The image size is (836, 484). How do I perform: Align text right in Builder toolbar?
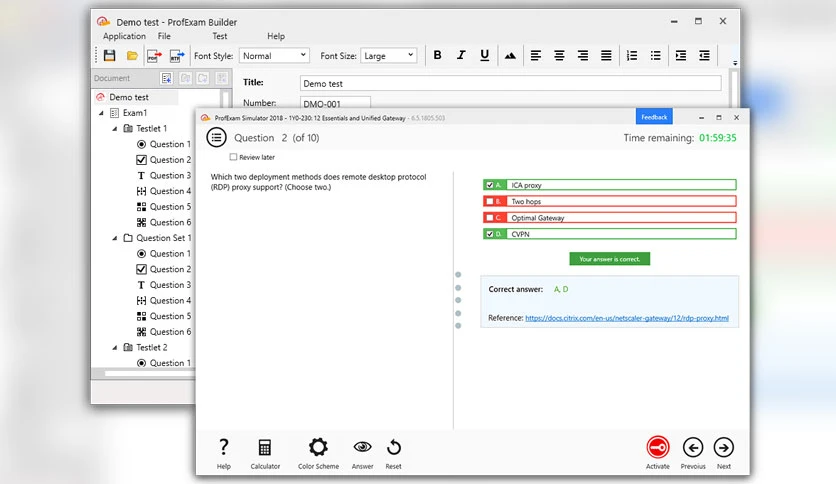click(x=583, y=55)
